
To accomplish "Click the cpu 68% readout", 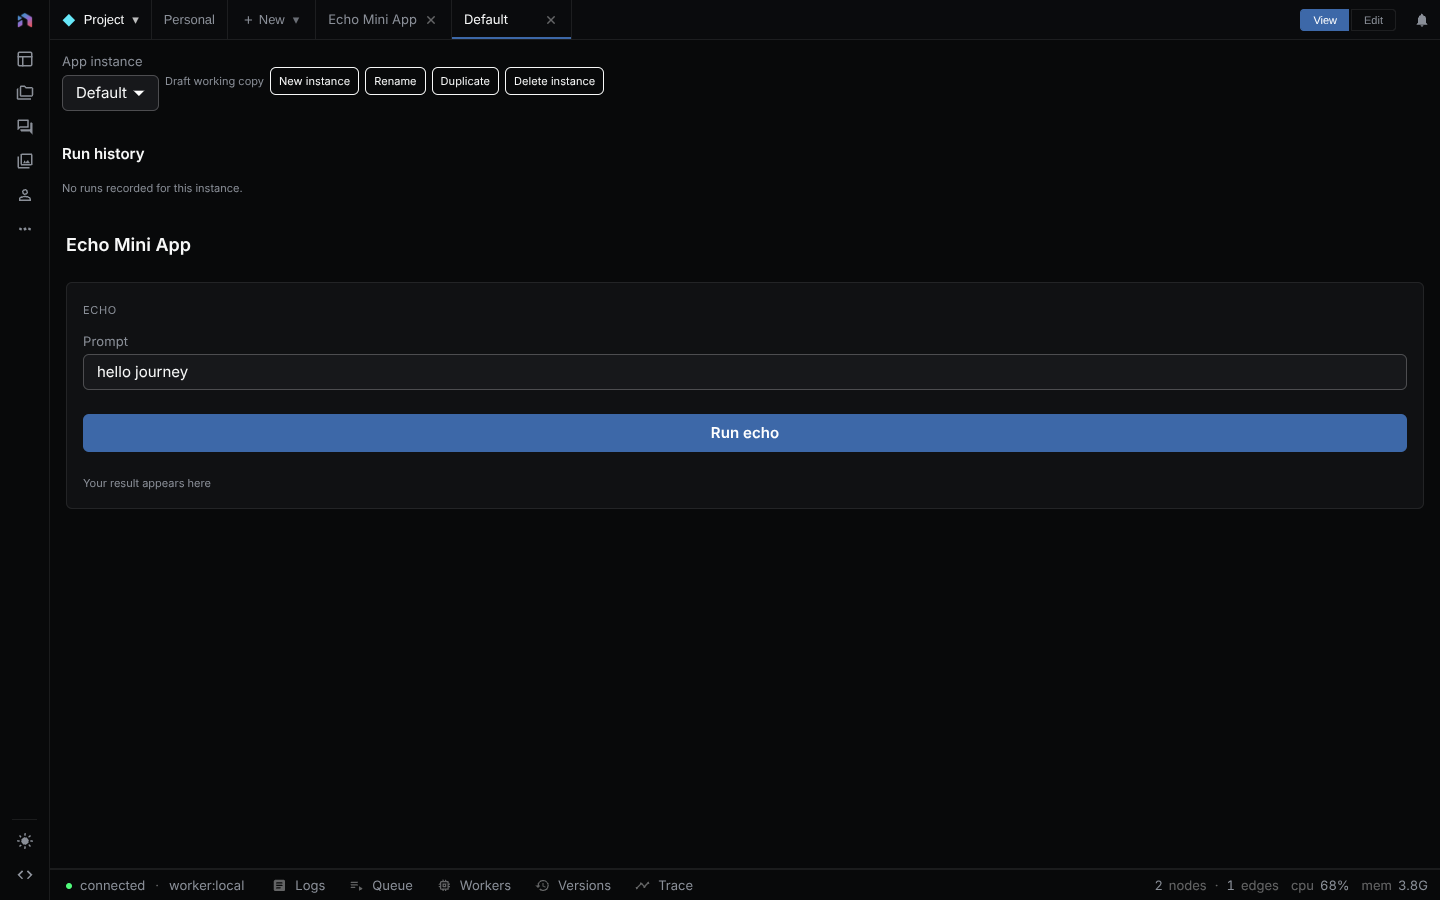I will coord(1319,886).
